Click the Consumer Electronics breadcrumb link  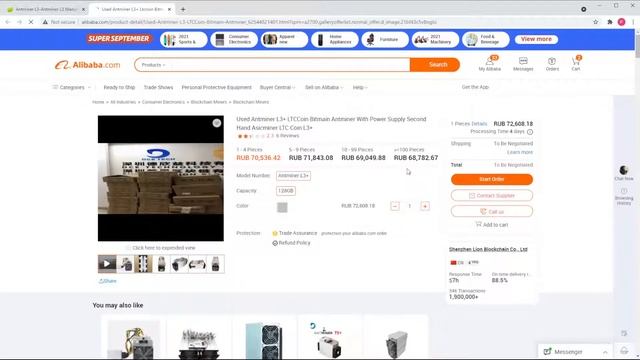[x=163, y=102]
